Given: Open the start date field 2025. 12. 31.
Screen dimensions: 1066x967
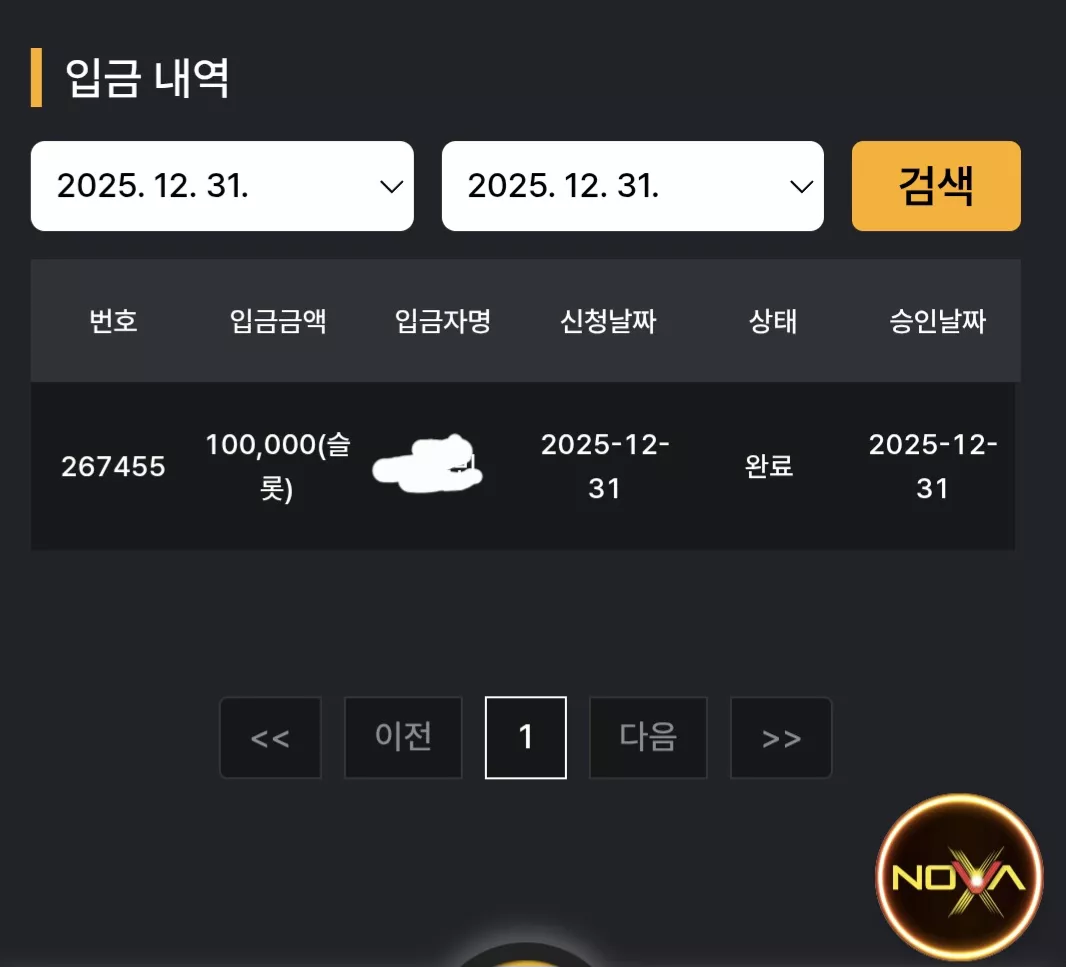Looking at the screenshot, I should click(222, 186).
